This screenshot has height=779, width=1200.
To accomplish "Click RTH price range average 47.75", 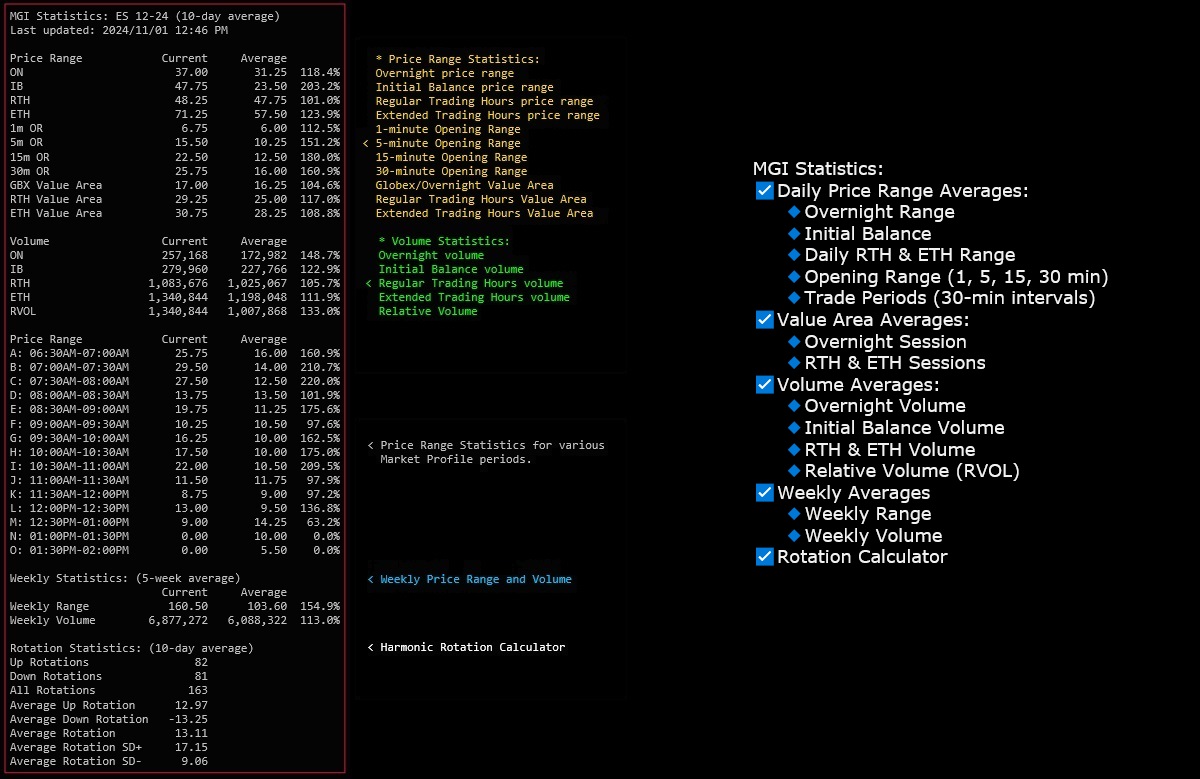I will [x=270, y=100].
